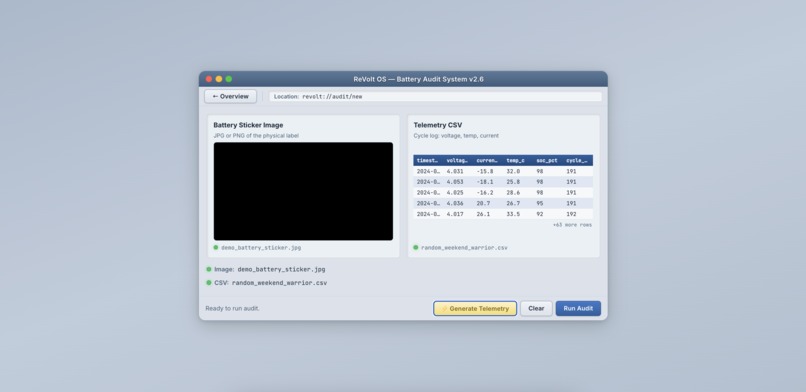
Task: Select current cell -15.8
Action: [x=485, y=171]
